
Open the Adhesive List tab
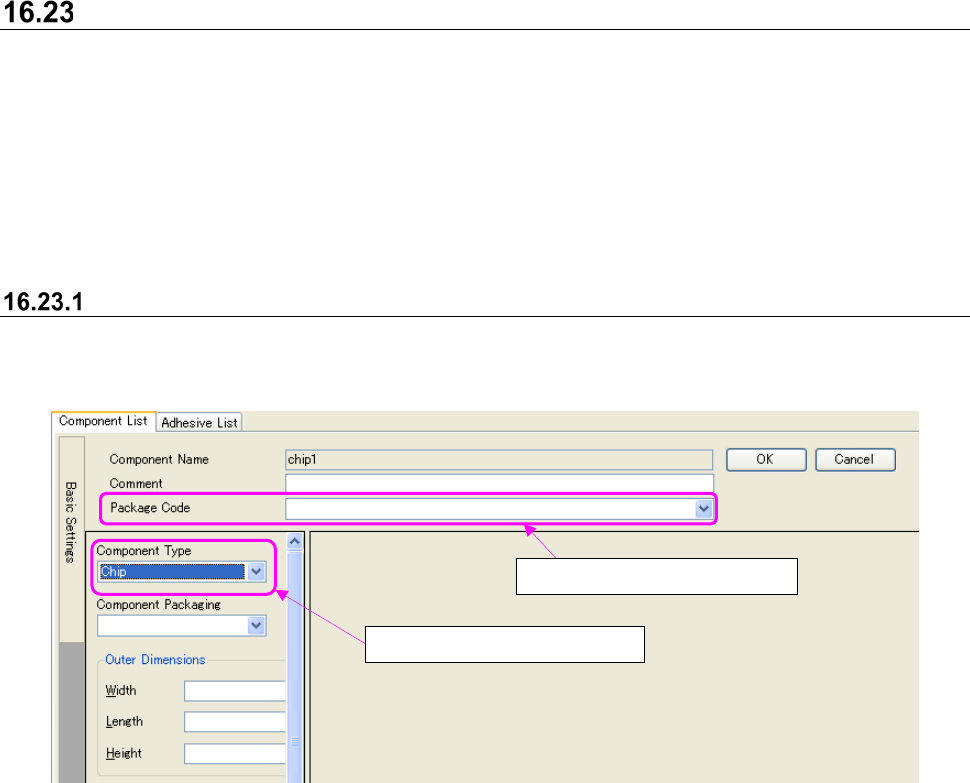click(x=199, y=422)
